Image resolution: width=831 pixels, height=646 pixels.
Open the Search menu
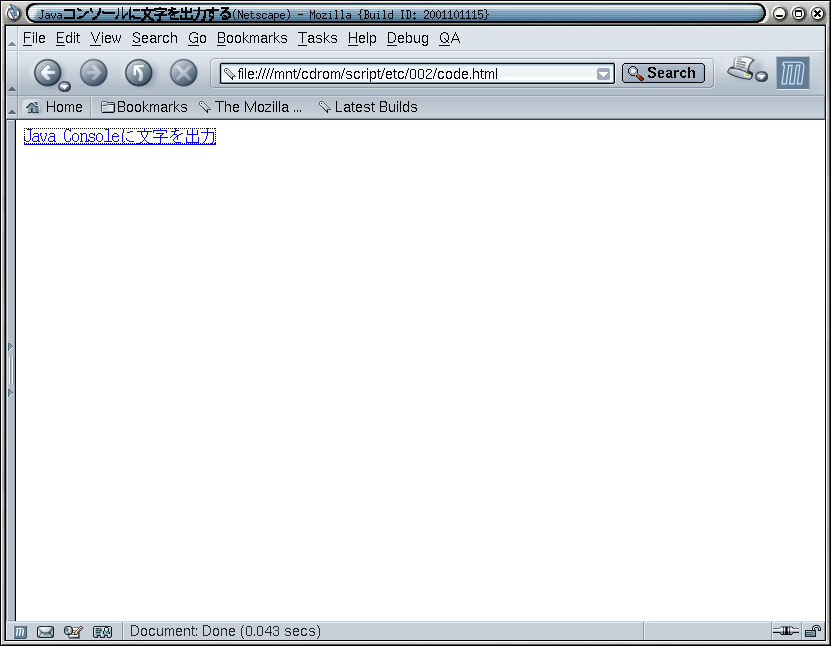click(155, 38)
